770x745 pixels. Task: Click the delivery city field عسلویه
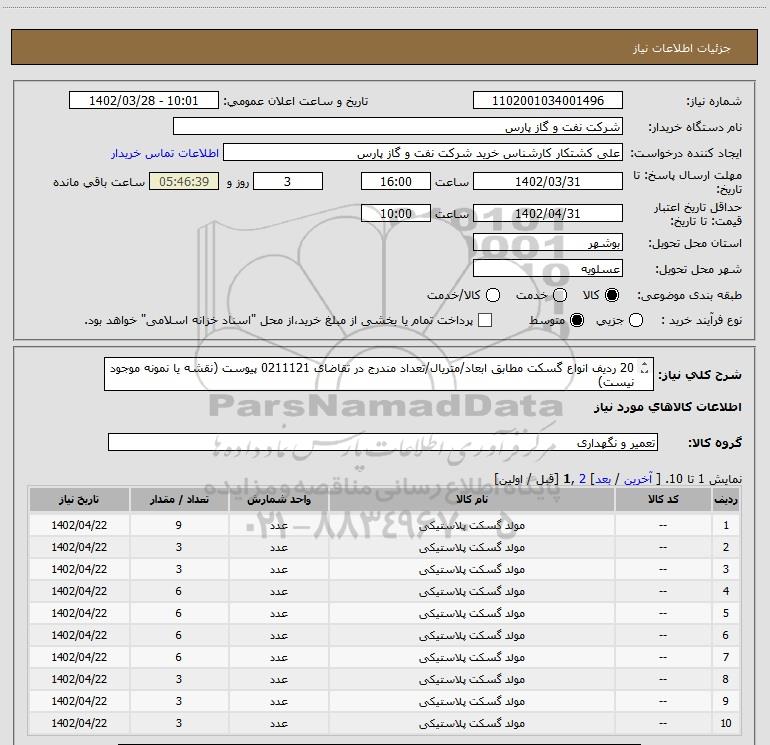click(x=548, y=268)
